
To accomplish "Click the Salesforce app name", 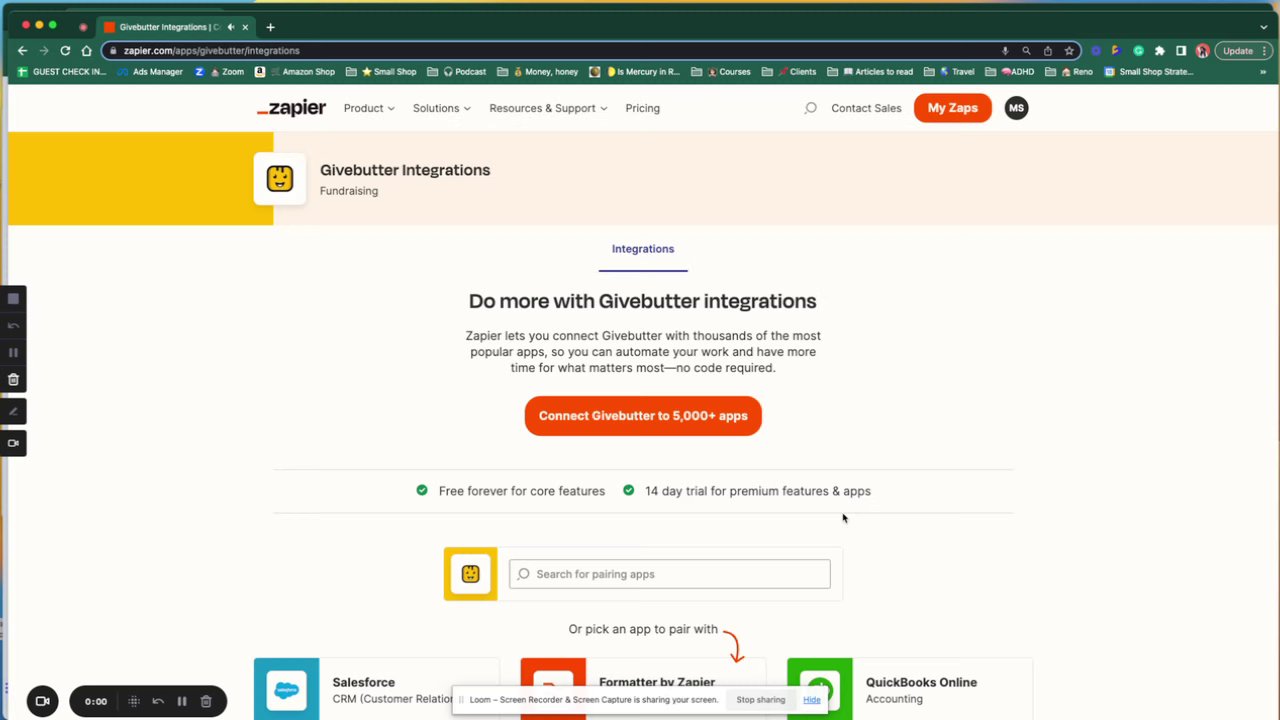I will coord(364,682).
